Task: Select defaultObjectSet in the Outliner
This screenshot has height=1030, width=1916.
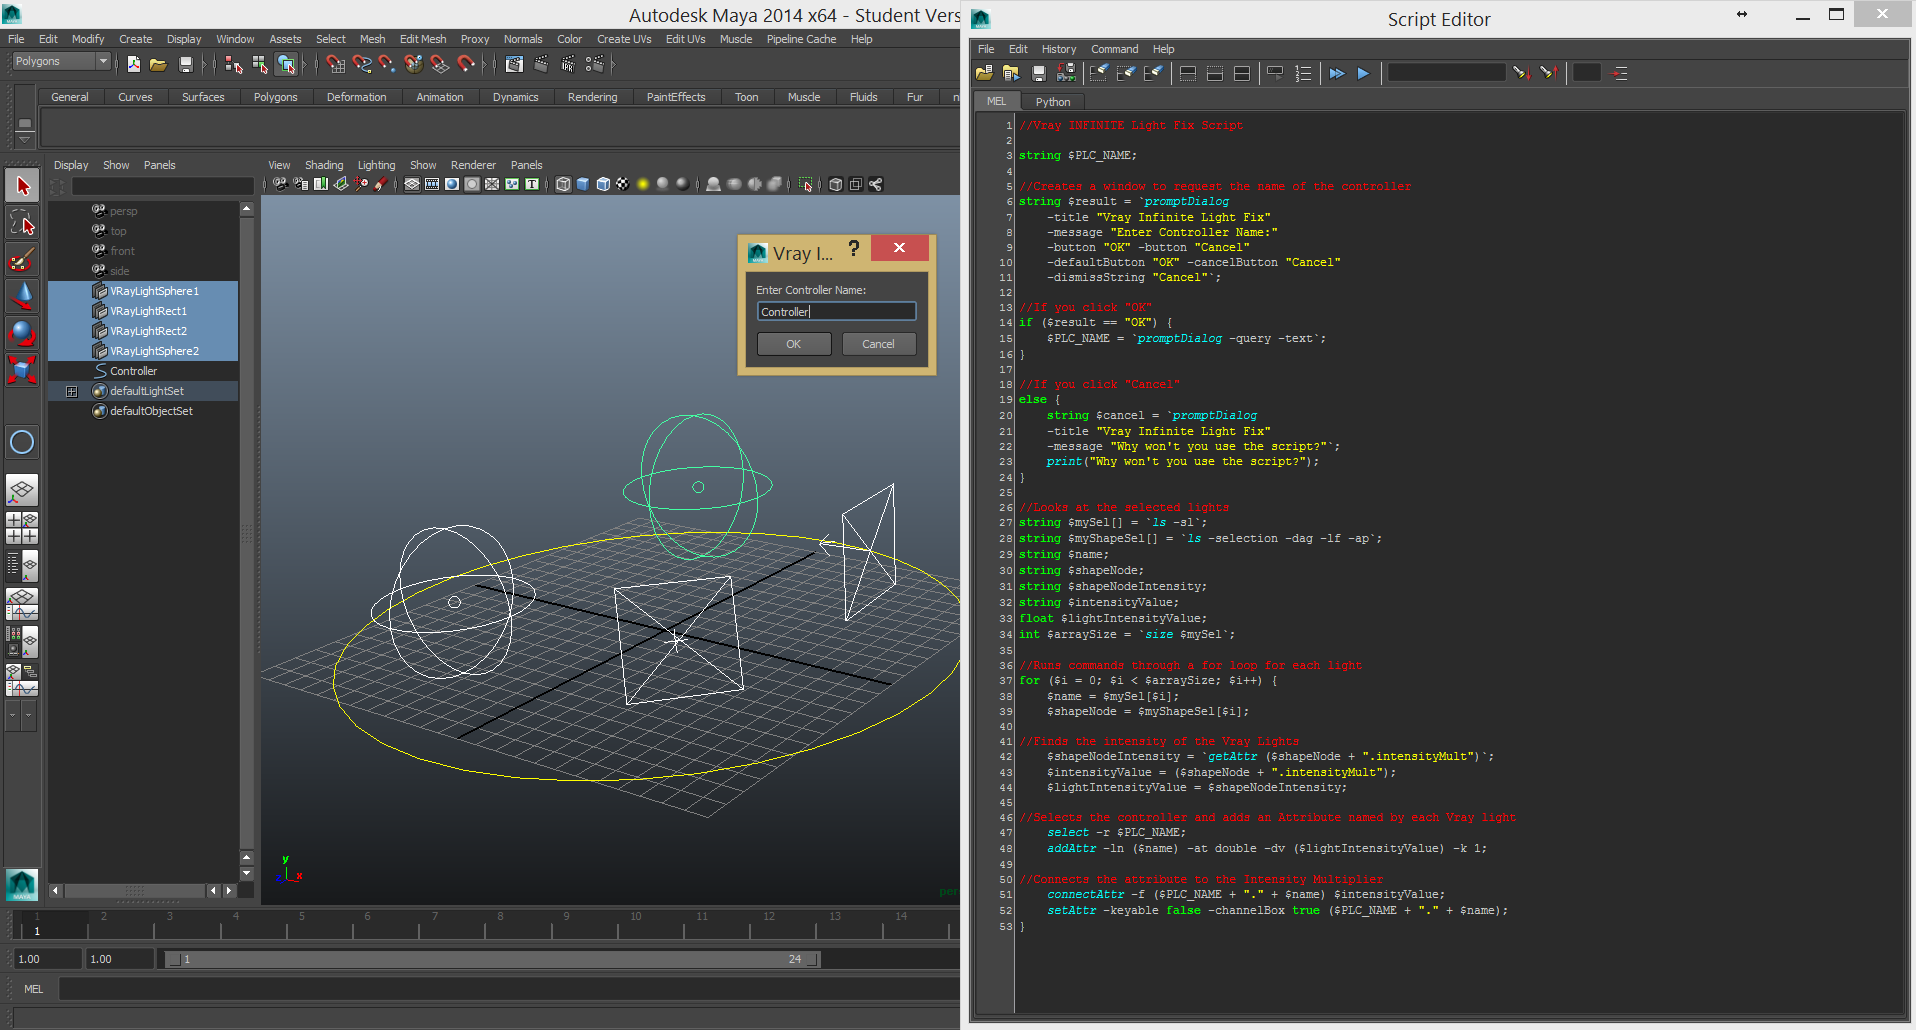Action: (143, 411)
